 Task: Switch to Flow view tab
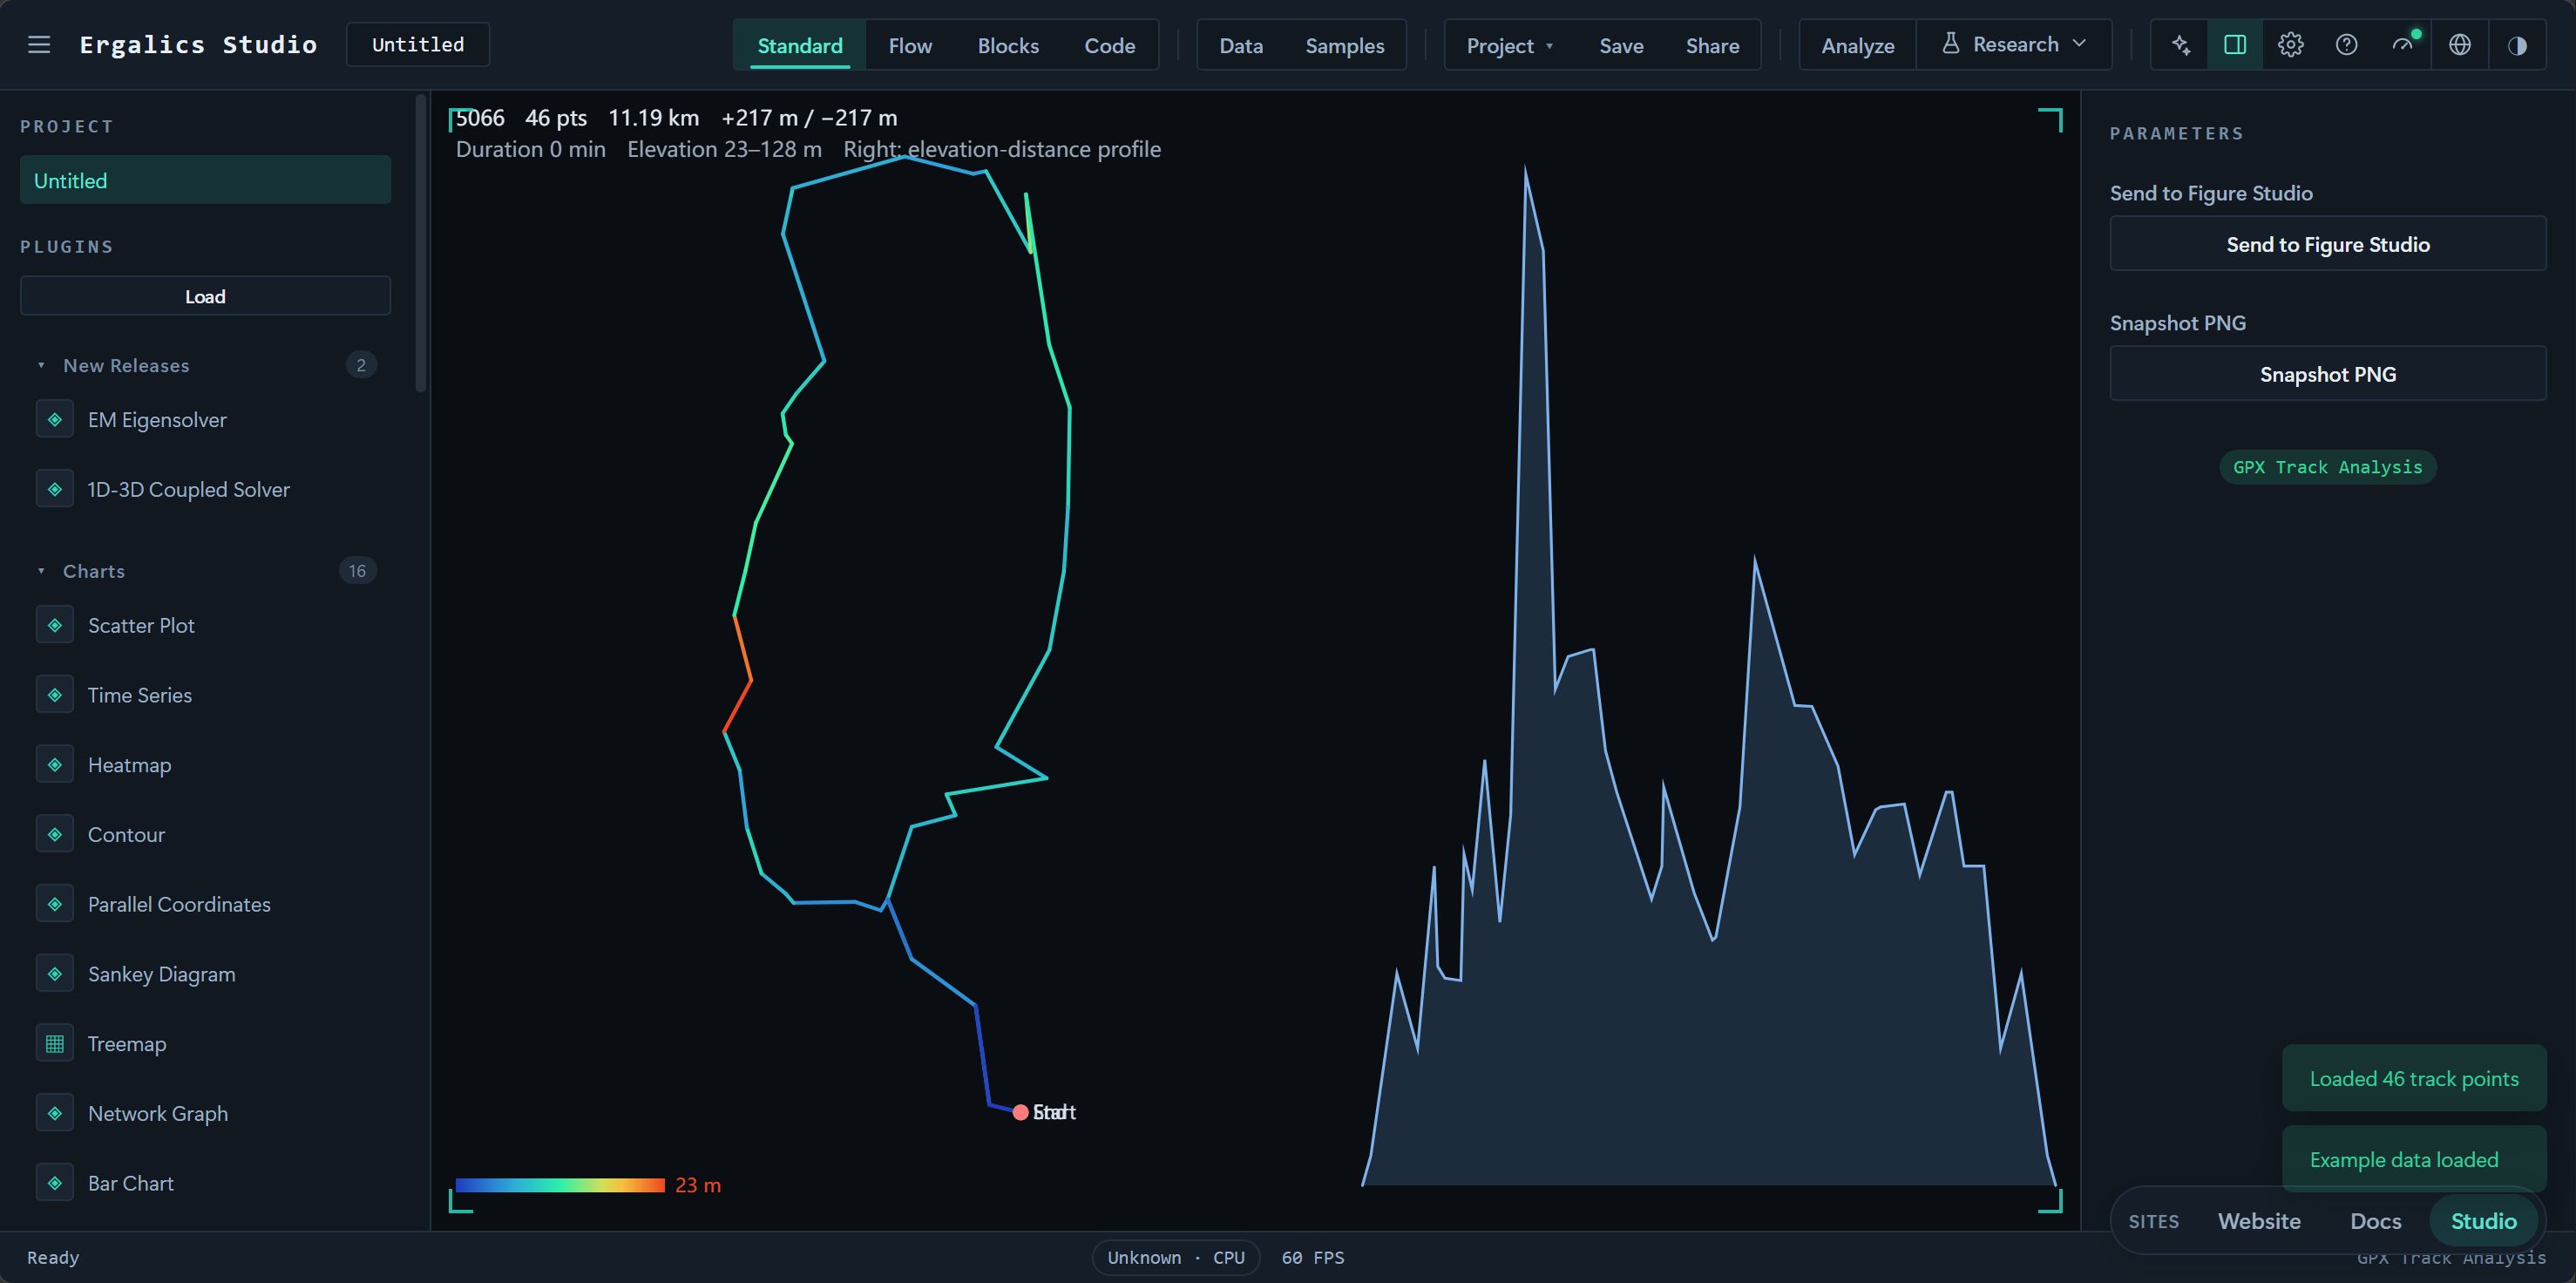910,45
